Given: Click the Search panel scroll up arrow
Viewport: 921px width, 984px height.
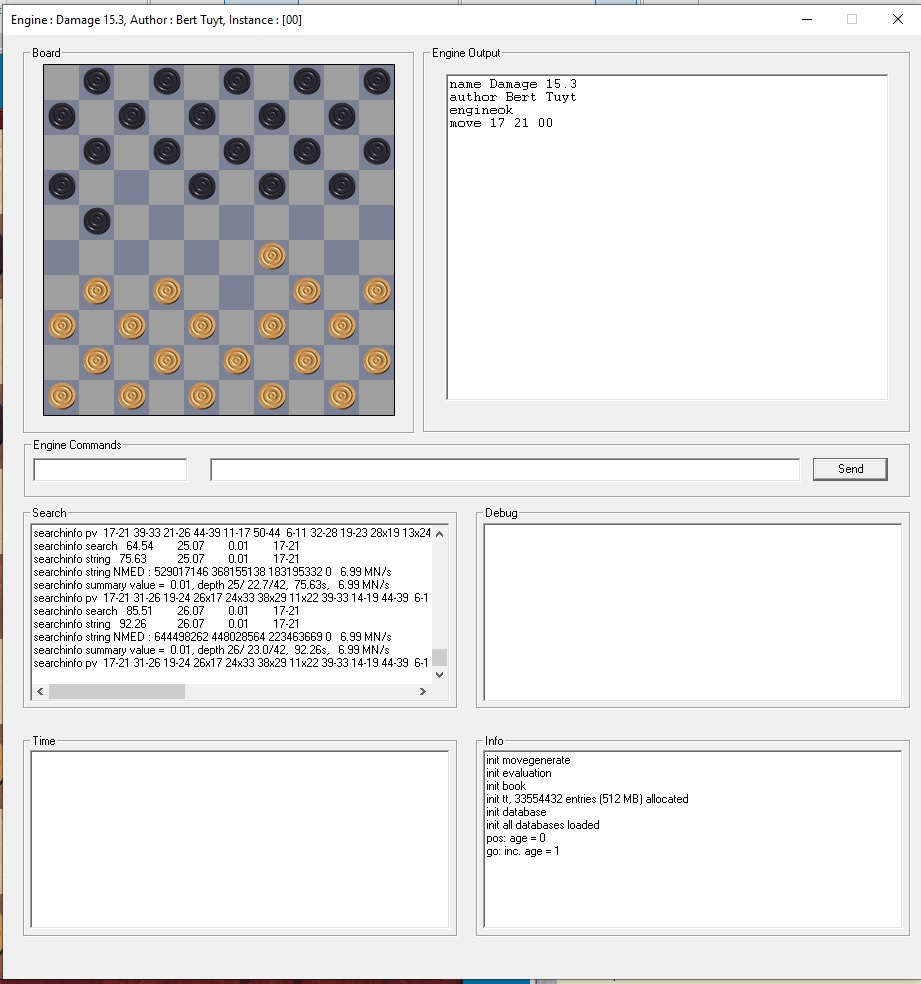Looking at the screenshot, I should pyautogui.click(x=439, y=533).
